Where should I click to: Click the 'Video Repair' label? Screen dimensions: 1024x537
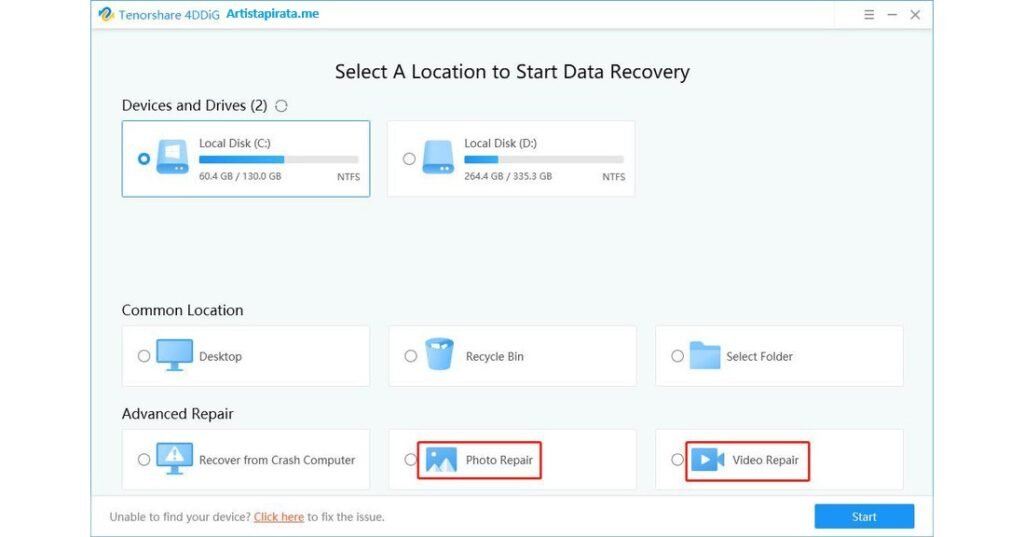click(x=765, y=460)
